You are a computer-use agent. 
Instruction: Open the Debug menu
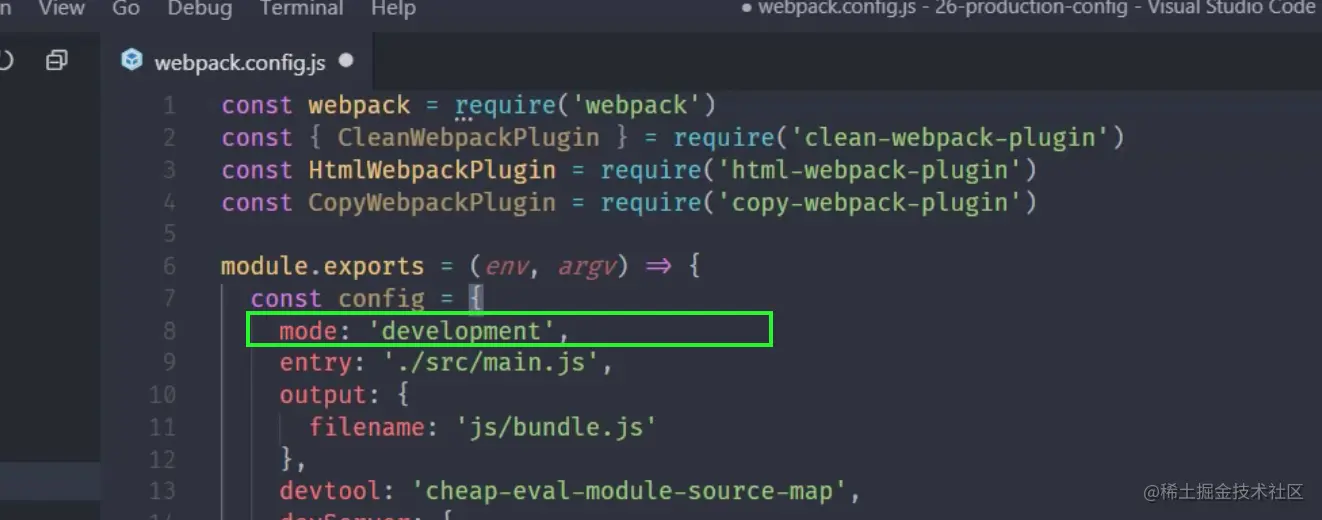pyautogui.click(x=200, y=8)
